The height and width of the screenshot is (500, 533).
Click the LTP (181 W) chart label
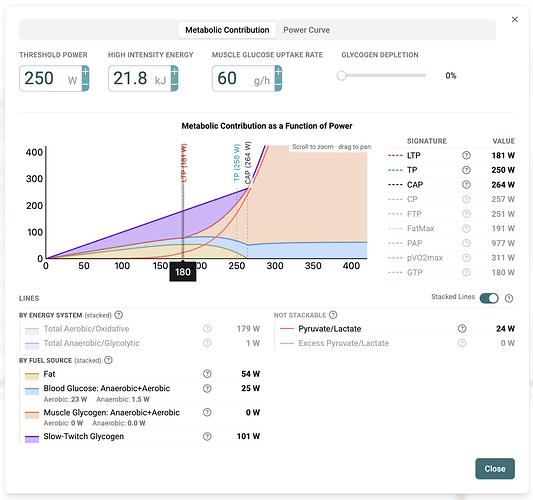tap(184, 163)
